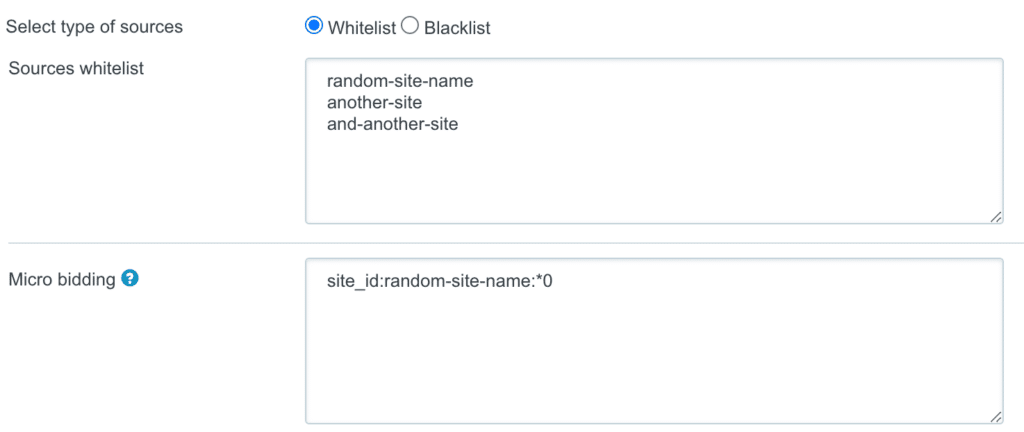The height and width of the screenshot is (432, 1024).
Task: Click empty space below the site_id entry
Action: (x=650, y=360)
